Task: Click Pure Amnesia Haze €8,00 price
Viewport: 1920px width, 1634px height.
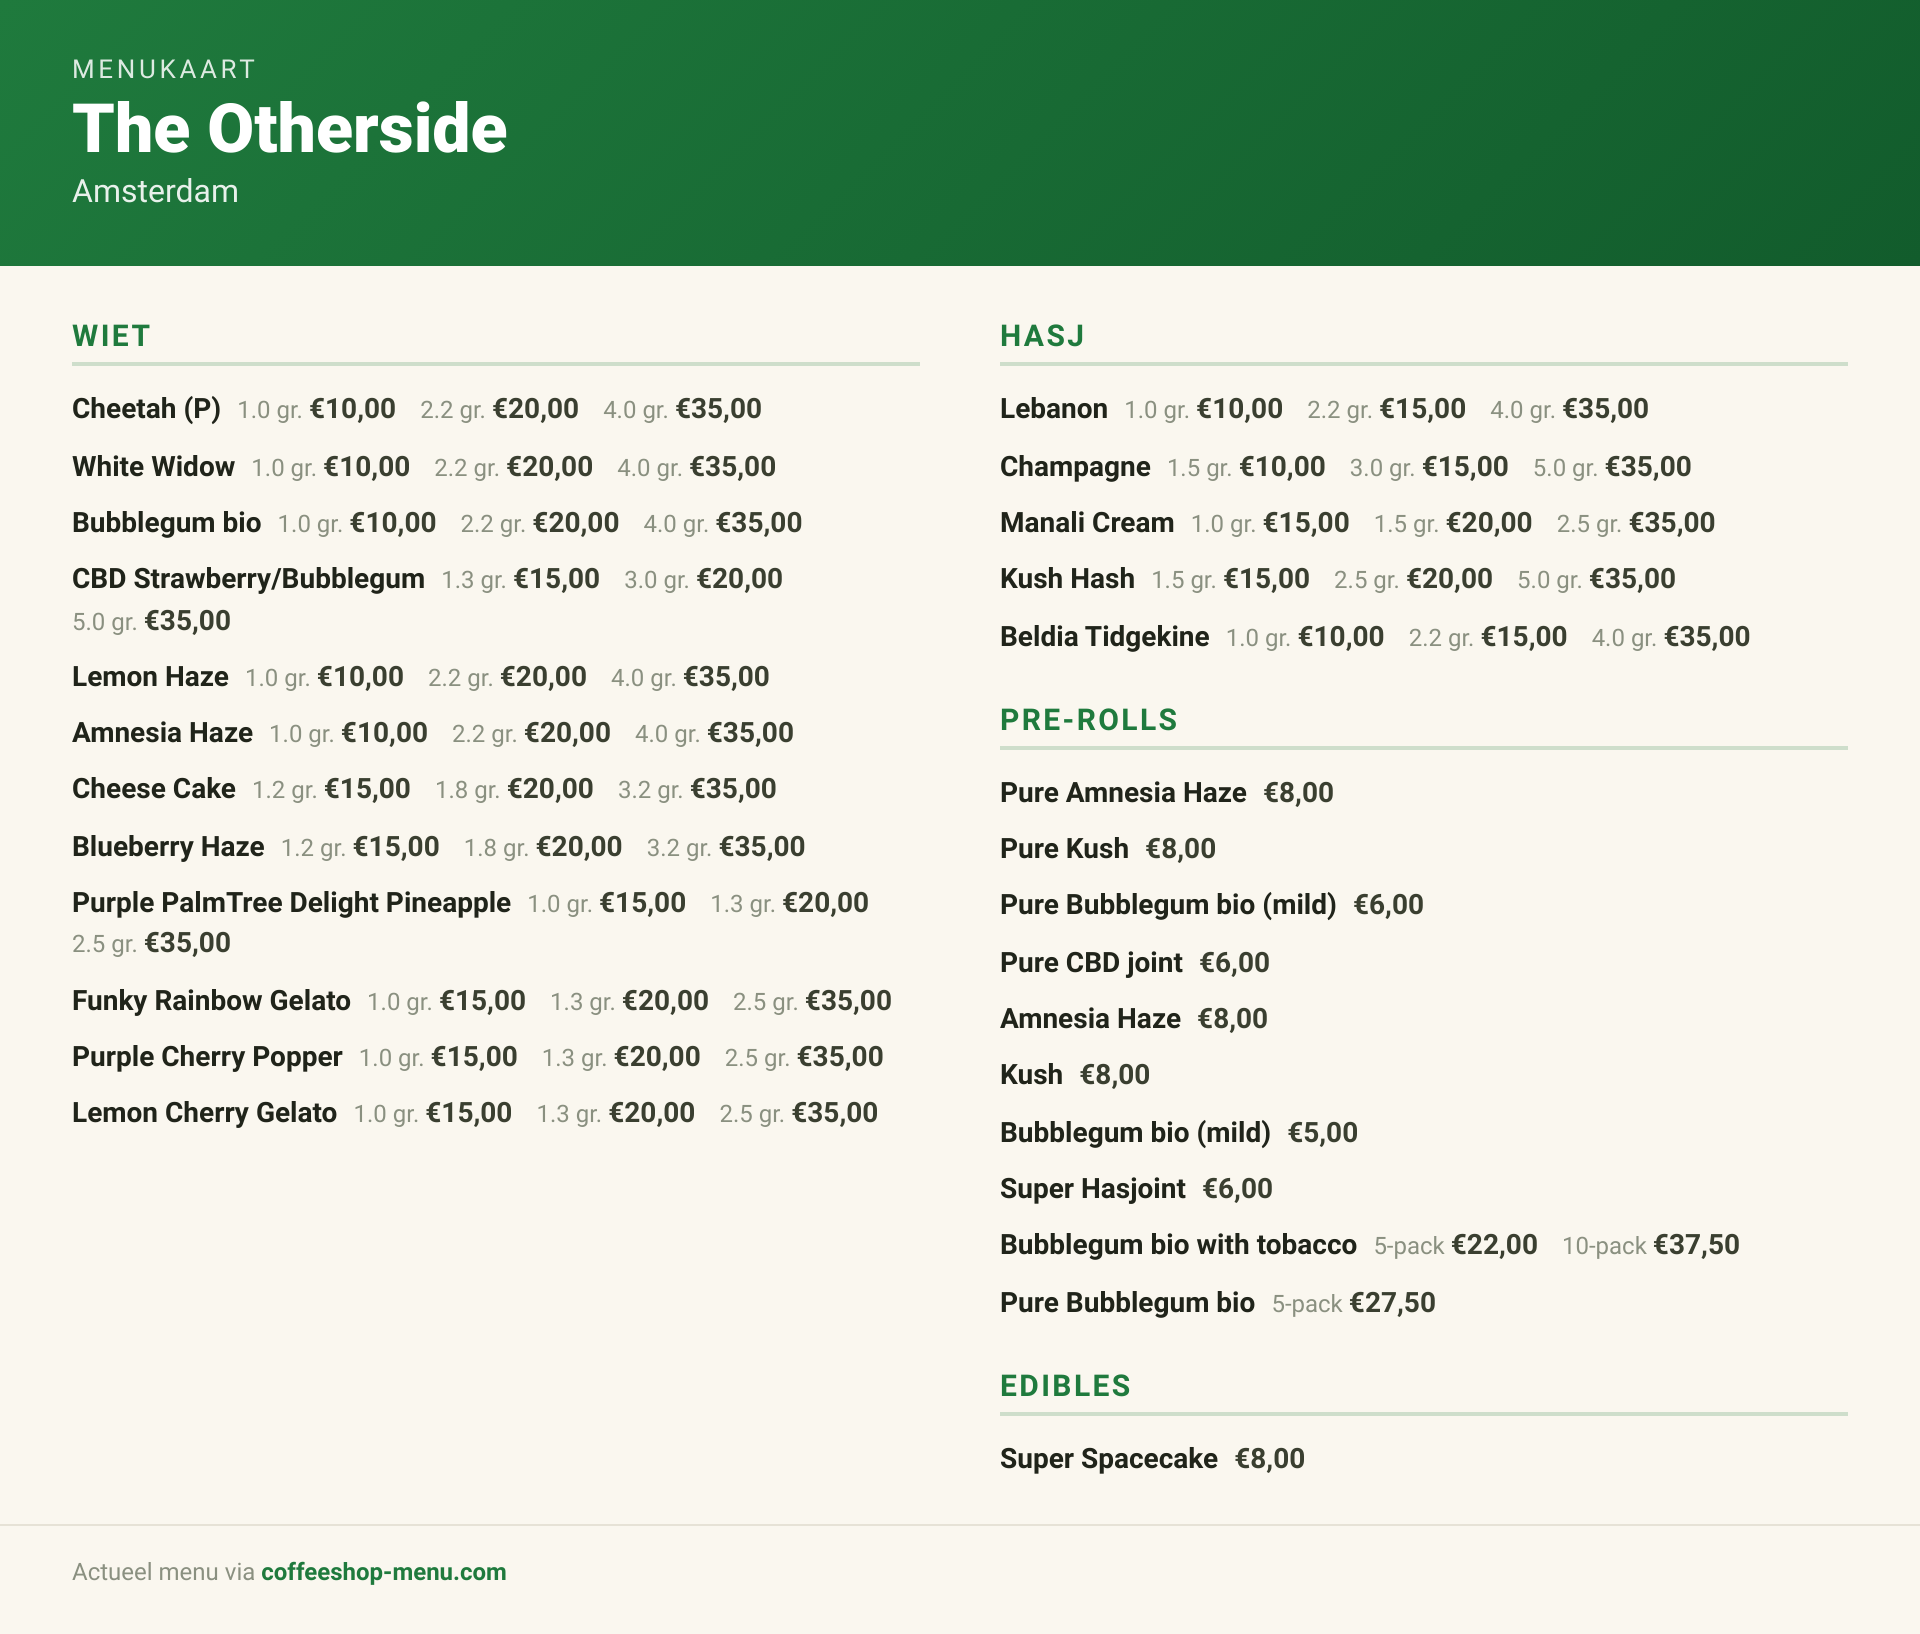Action: click(1299, 793)
